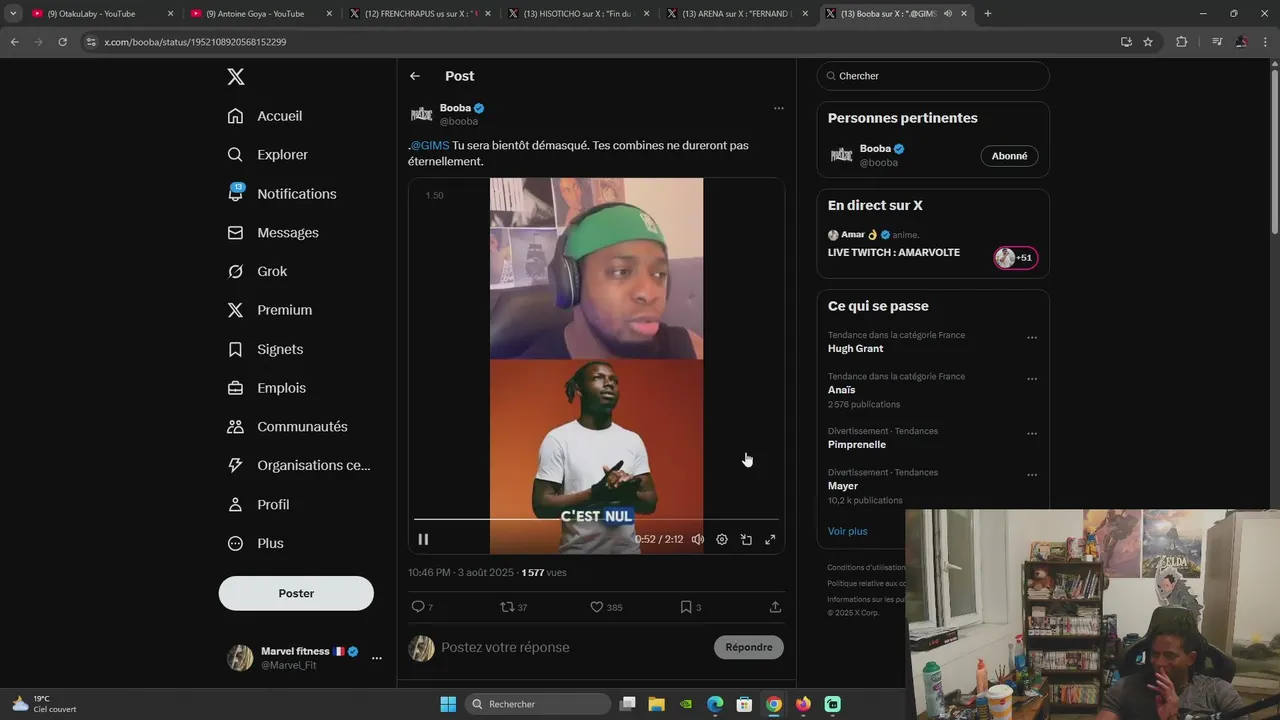Pause the video
1280x720 pixels.
[x=423, y=539]
